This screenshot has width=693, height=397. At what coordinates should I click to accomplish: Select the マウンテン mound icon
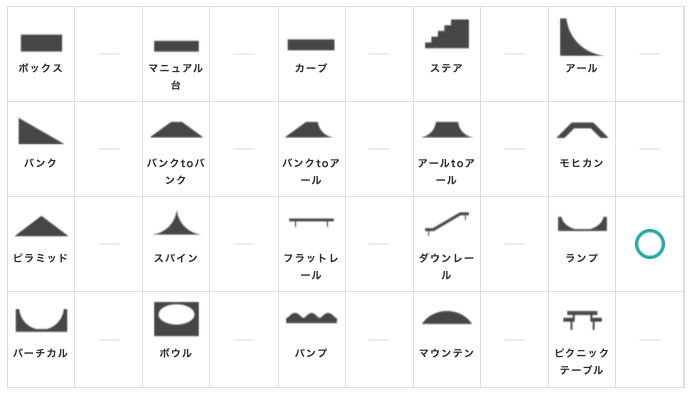(x=447, y=317)
